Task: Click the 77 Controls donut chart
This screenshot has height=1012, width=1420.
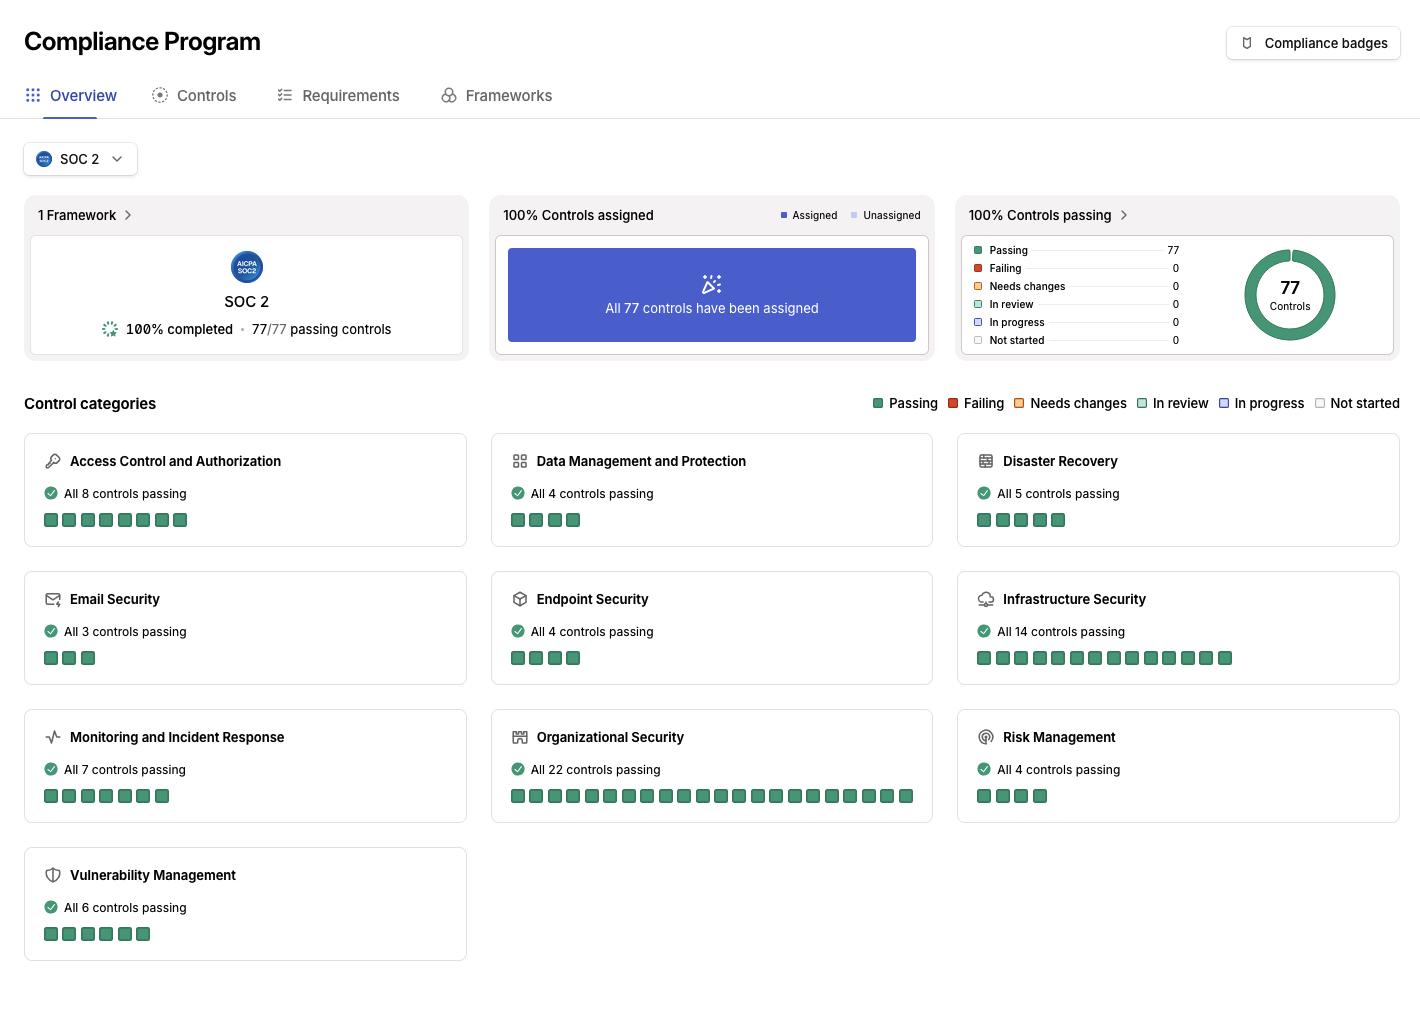Action: (1289, 295)
